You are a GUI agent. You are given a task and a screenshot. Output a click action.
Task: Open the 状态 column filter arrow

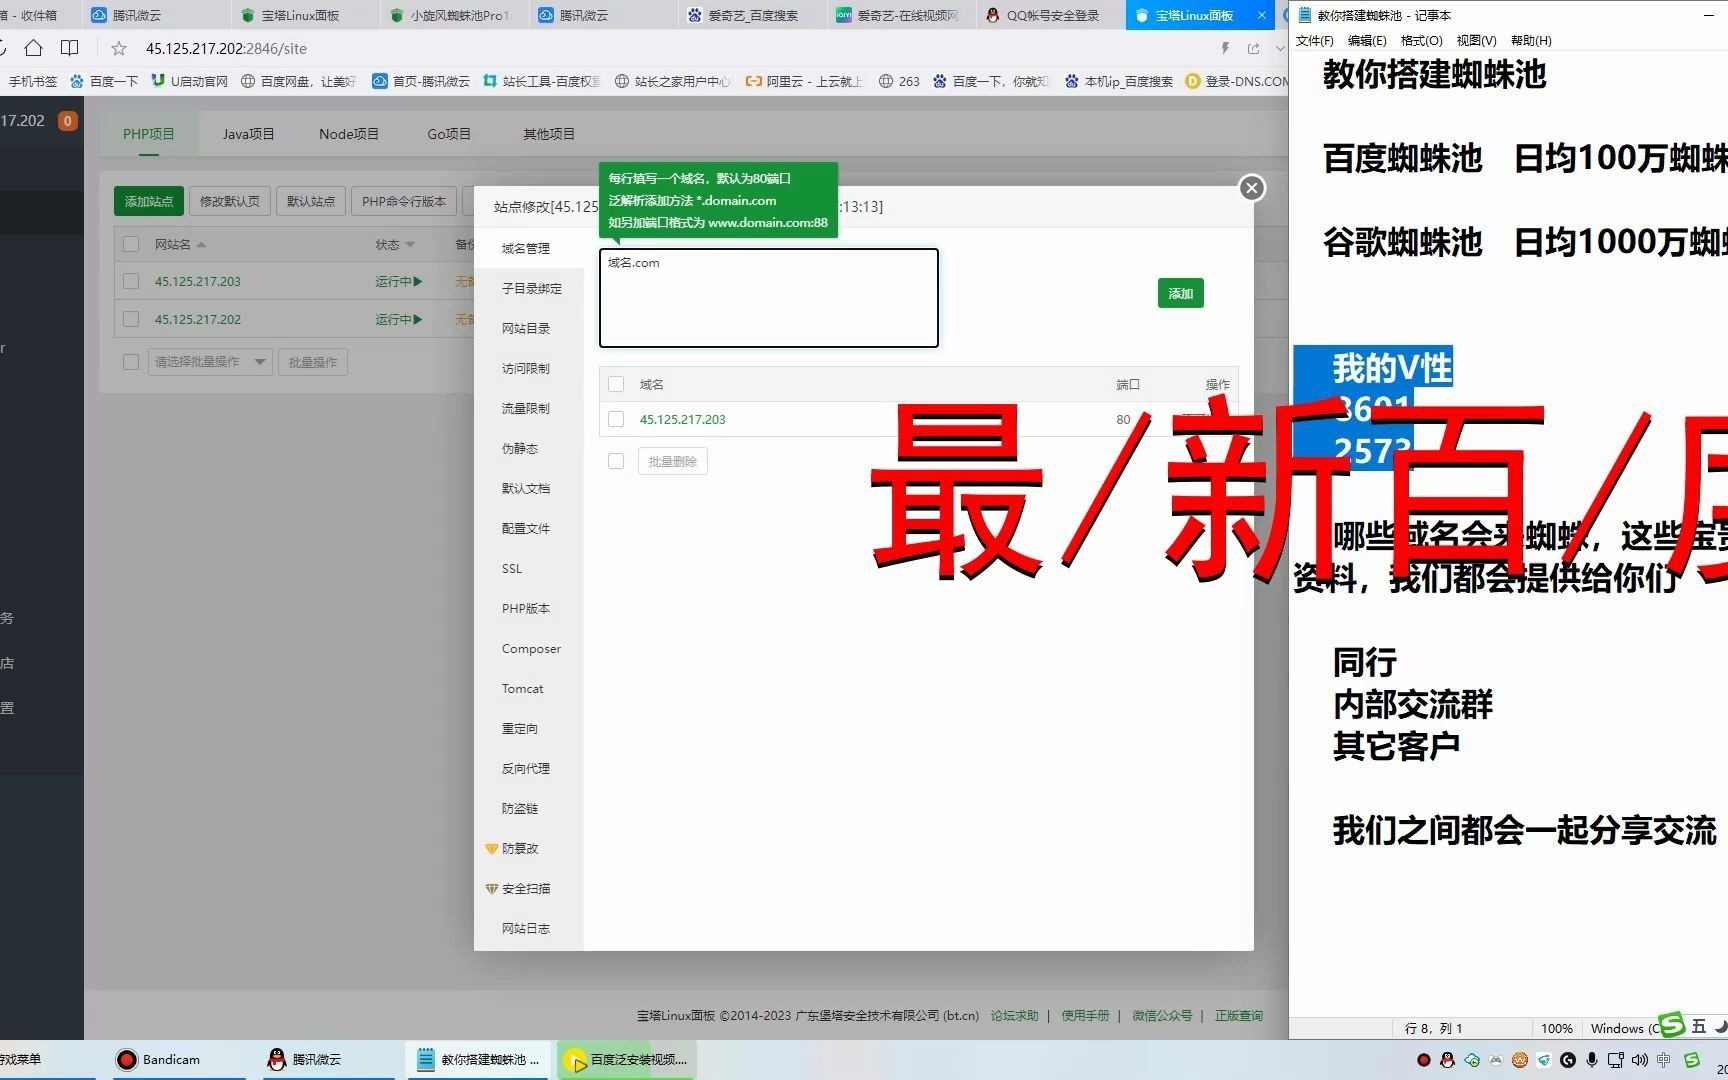point(410,245)
